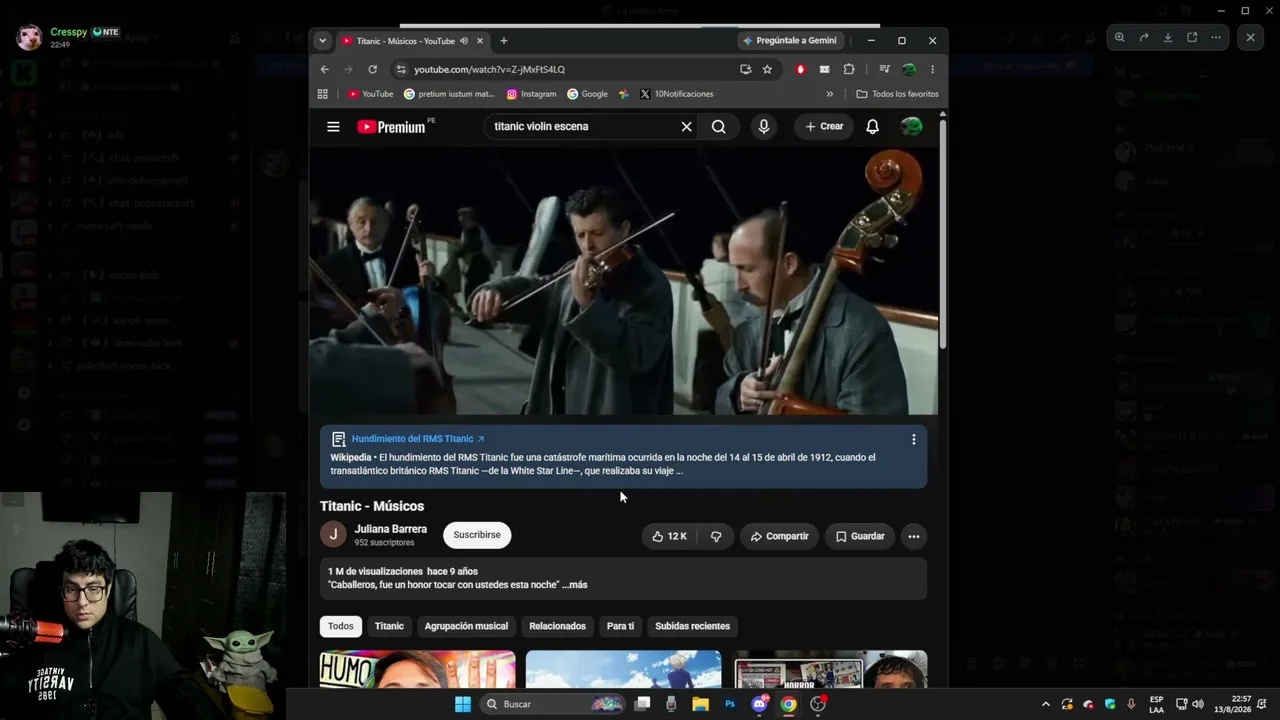Open Hundimiento del RMS Titanic link
Screen dimensions: 1280x720
pyautogui.click(x=418, y=439)
